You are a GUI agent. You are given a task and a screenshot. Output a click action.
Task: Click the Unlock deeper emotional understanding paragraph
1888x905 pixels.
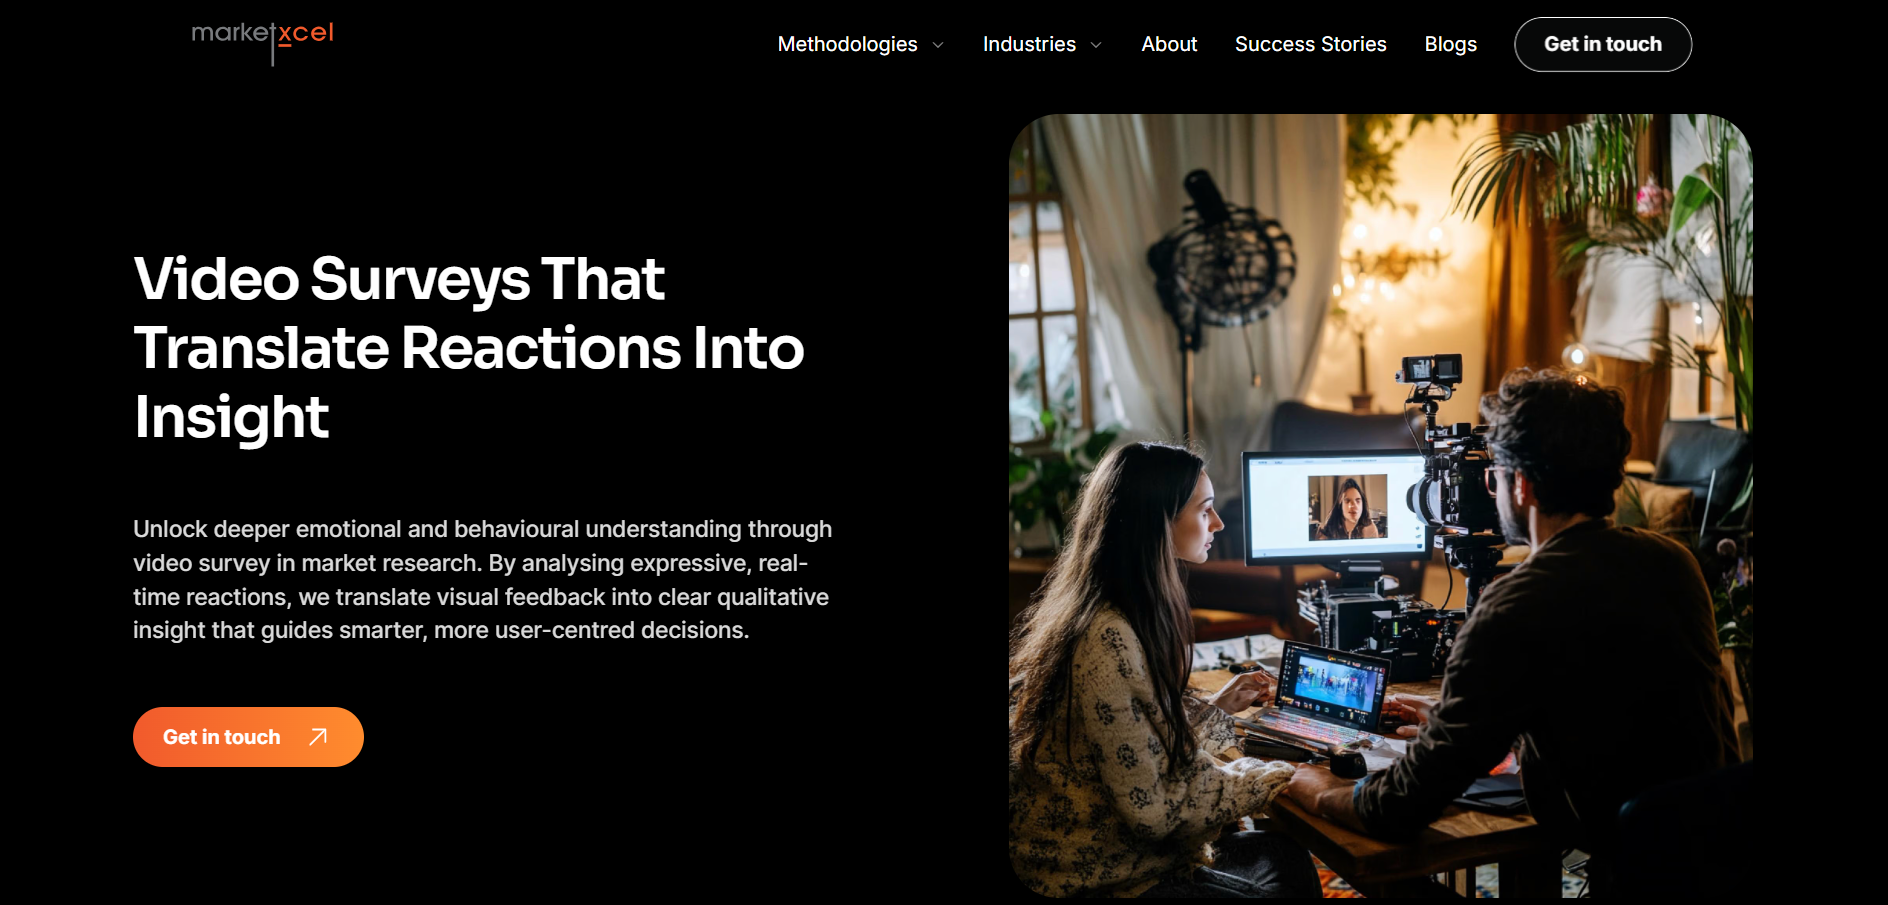point(483,580)
